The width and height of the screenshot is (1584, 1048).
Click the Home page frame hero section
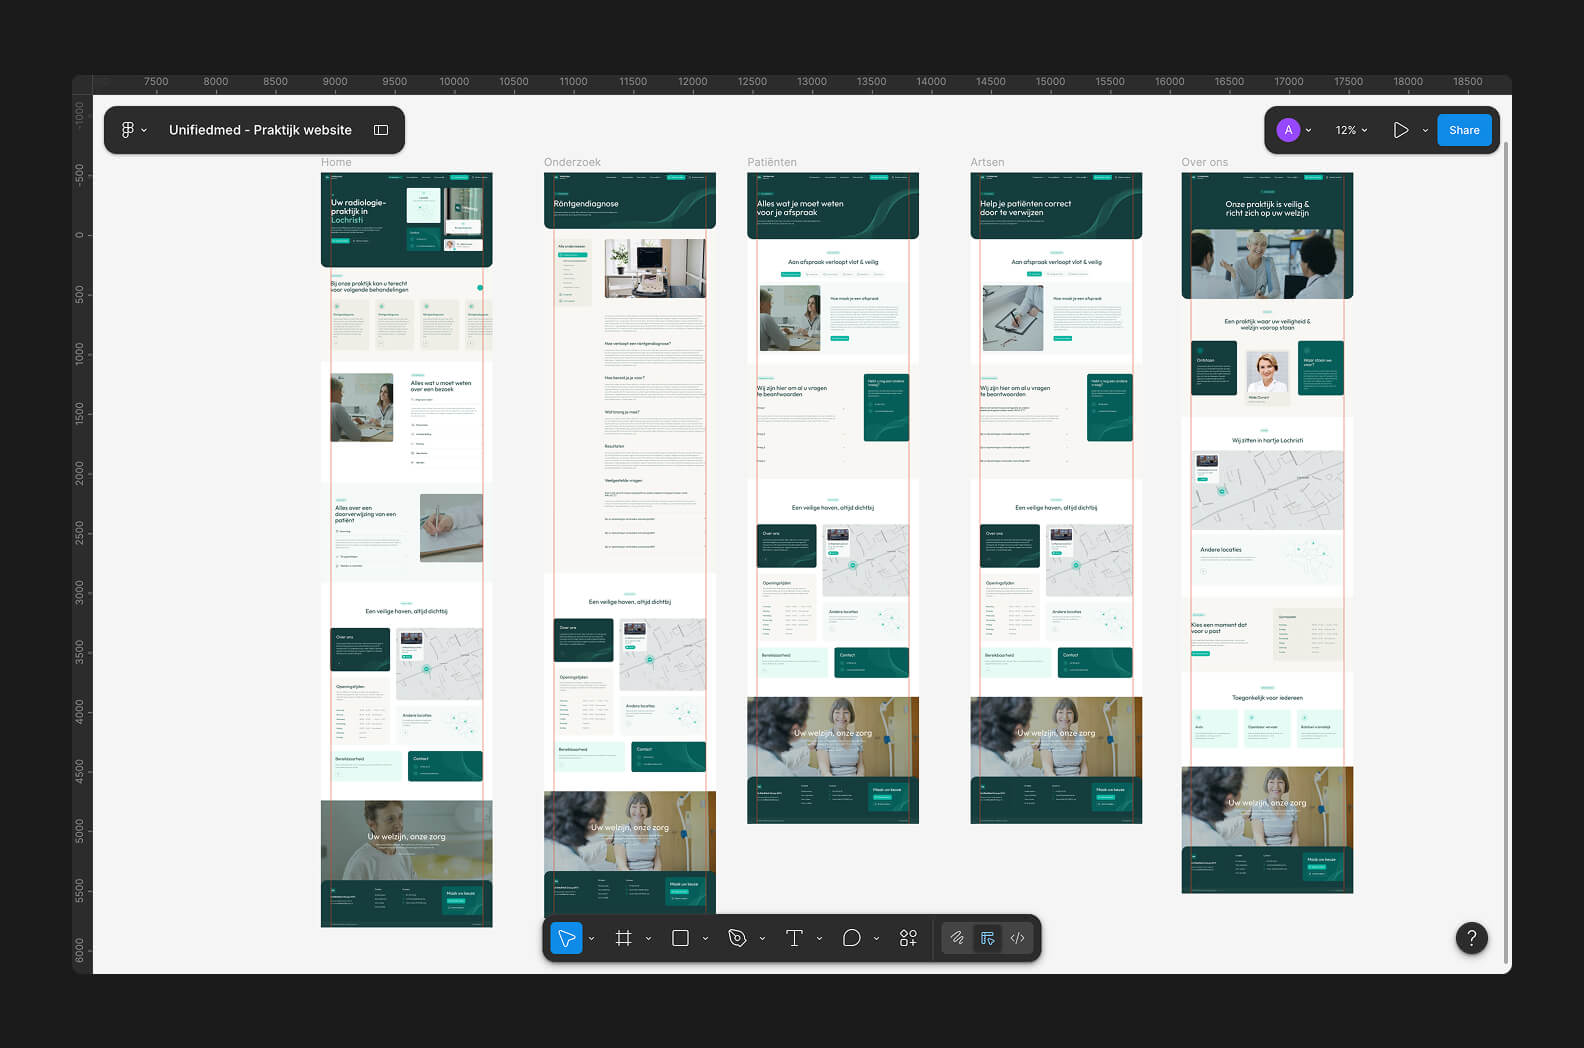[406, 220]
